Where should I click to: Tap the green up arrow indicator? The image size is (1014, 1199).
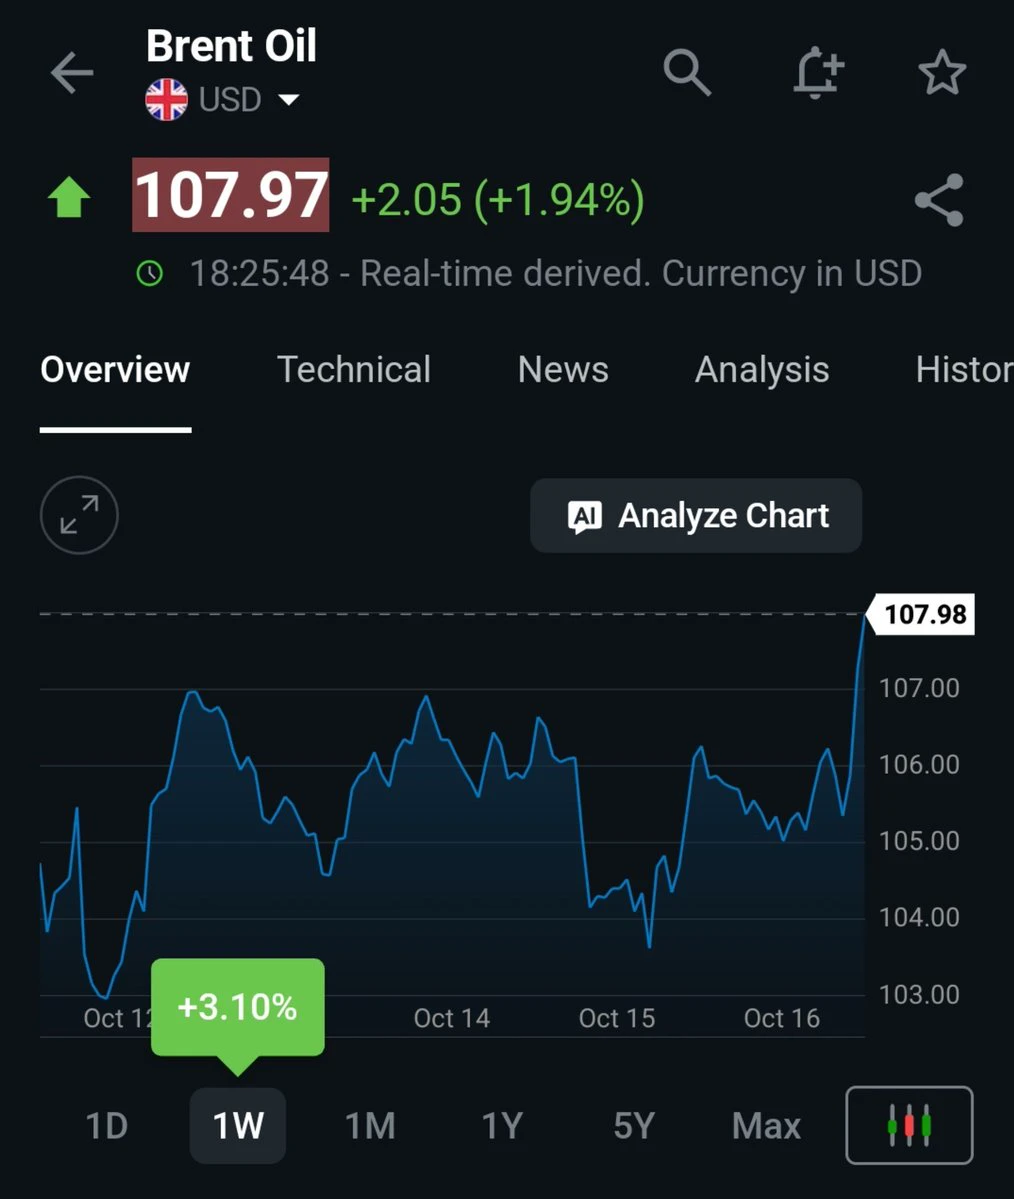click(x=69, y=197)
